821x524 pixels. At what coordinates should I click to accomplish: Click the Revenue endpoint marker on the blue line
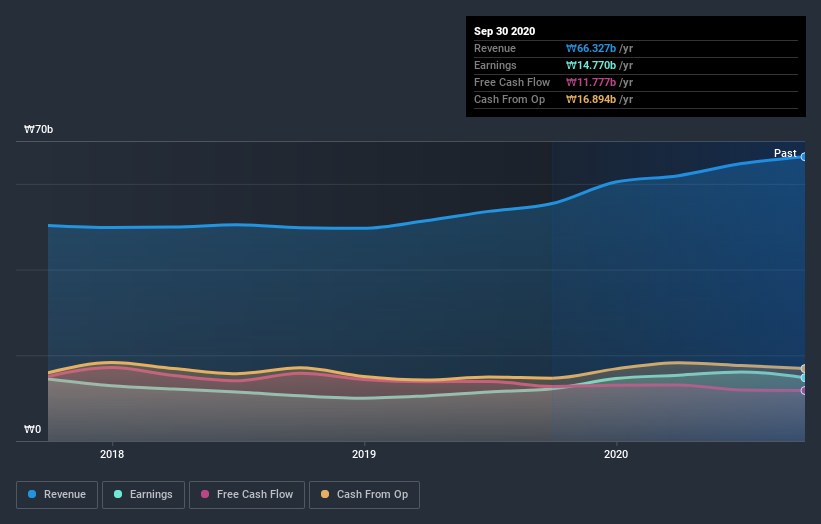pyautogui.click(x=804, y=157)
